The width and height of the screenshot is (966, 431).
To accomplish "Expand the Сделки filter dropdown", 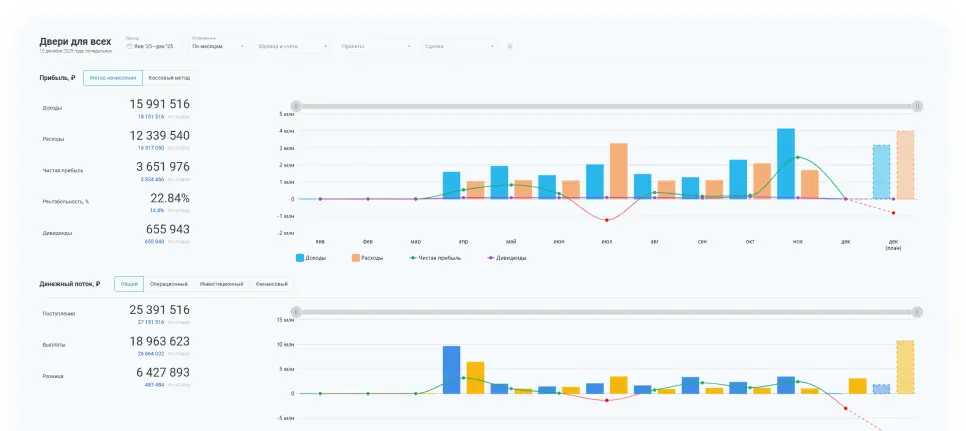I will tap(460, 46).
